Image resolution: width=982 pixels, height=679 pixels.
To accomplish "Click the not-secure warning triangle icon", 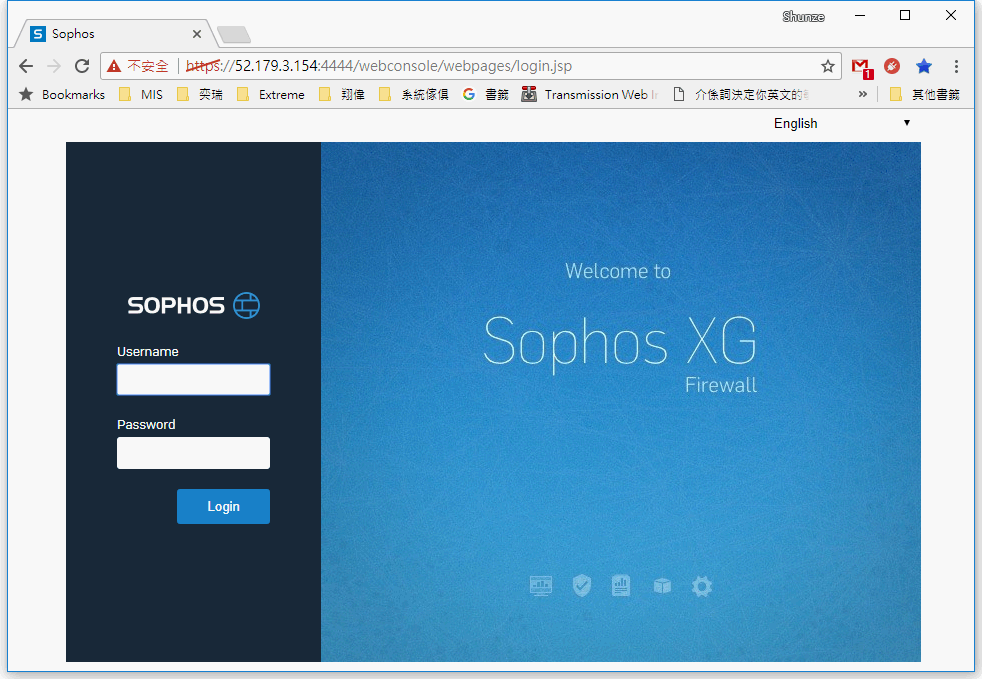I will coord(113,66).
